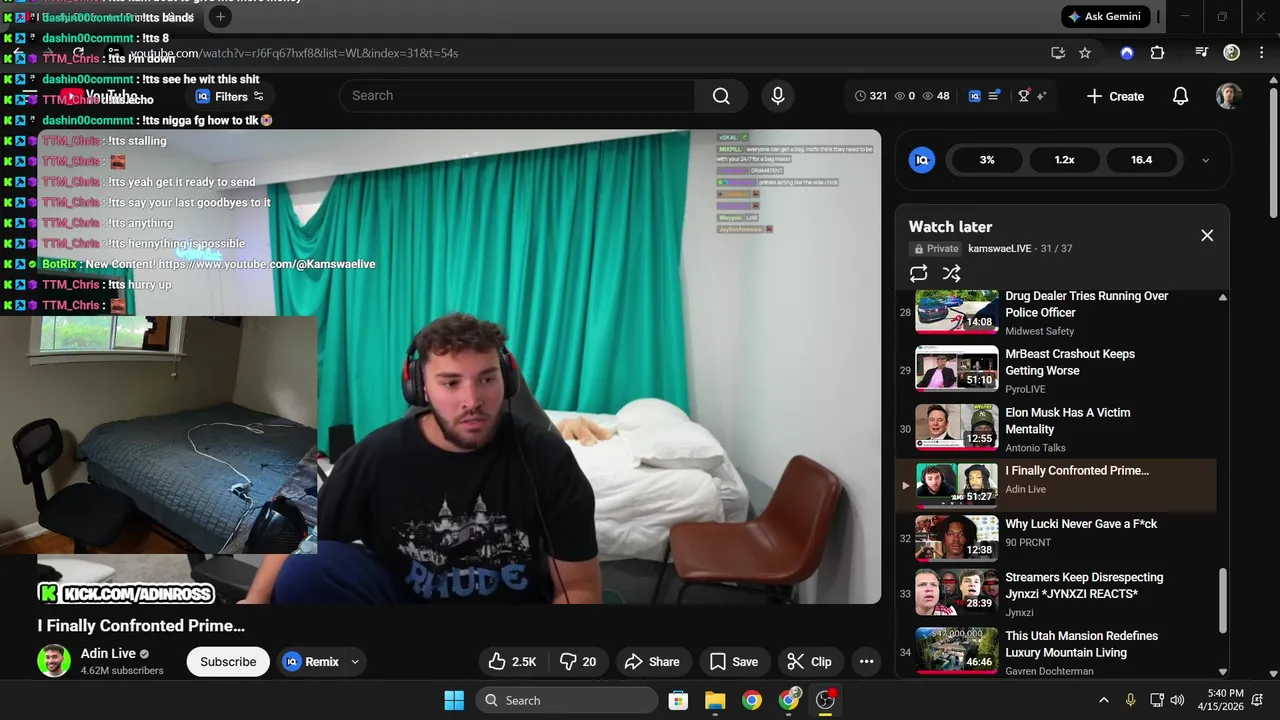
Task: Open more actions three-dot menu under video
Action: (866, 661)
